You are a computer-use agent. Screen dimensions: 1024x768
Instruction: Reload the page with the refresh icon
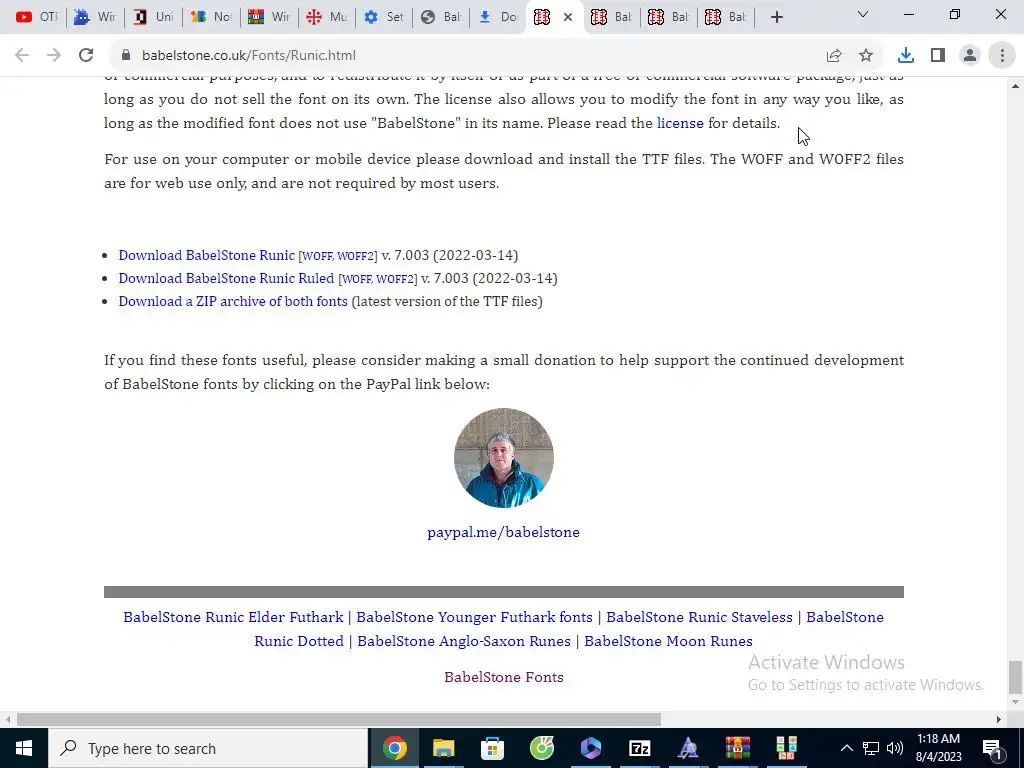86,56
